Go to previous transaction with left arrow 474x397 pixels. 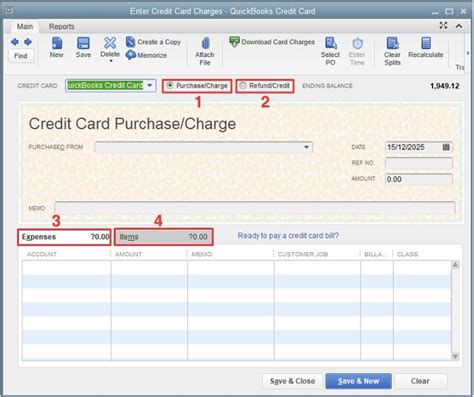click(14, 42)
